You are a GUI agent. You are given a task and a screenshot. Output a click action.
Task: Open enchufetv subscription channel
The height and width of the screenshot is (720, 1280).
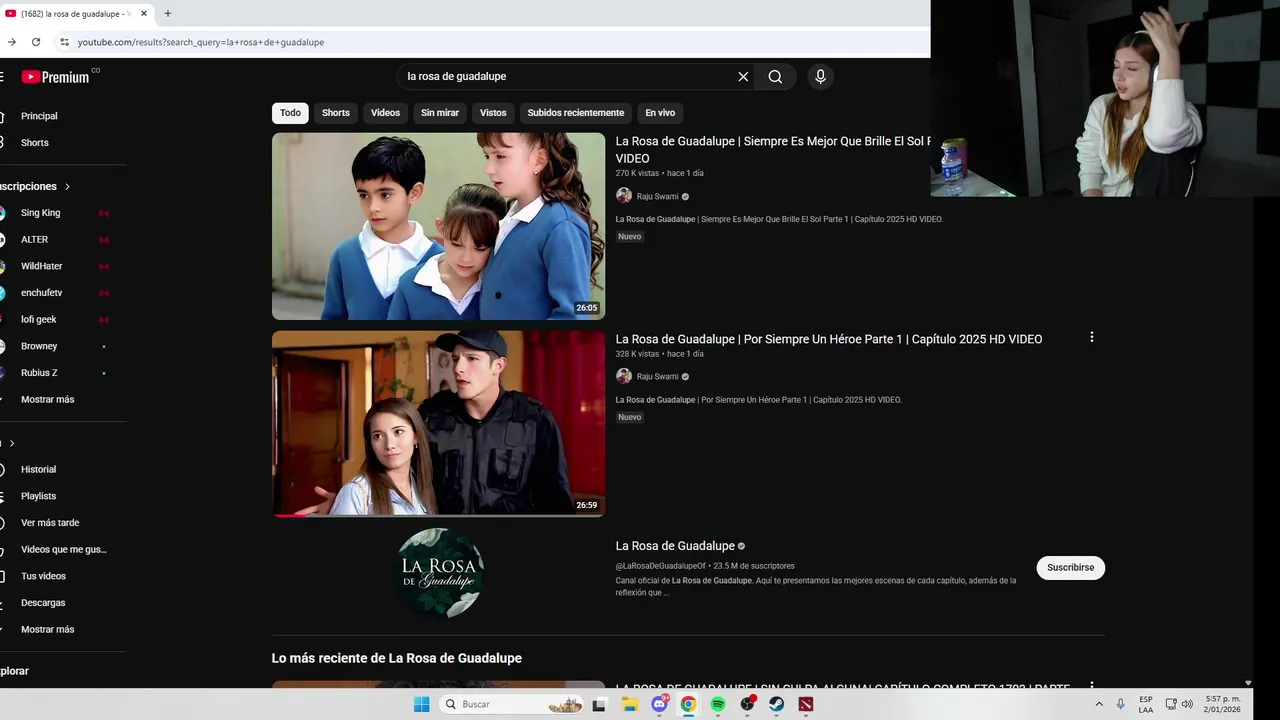(42, 293)
